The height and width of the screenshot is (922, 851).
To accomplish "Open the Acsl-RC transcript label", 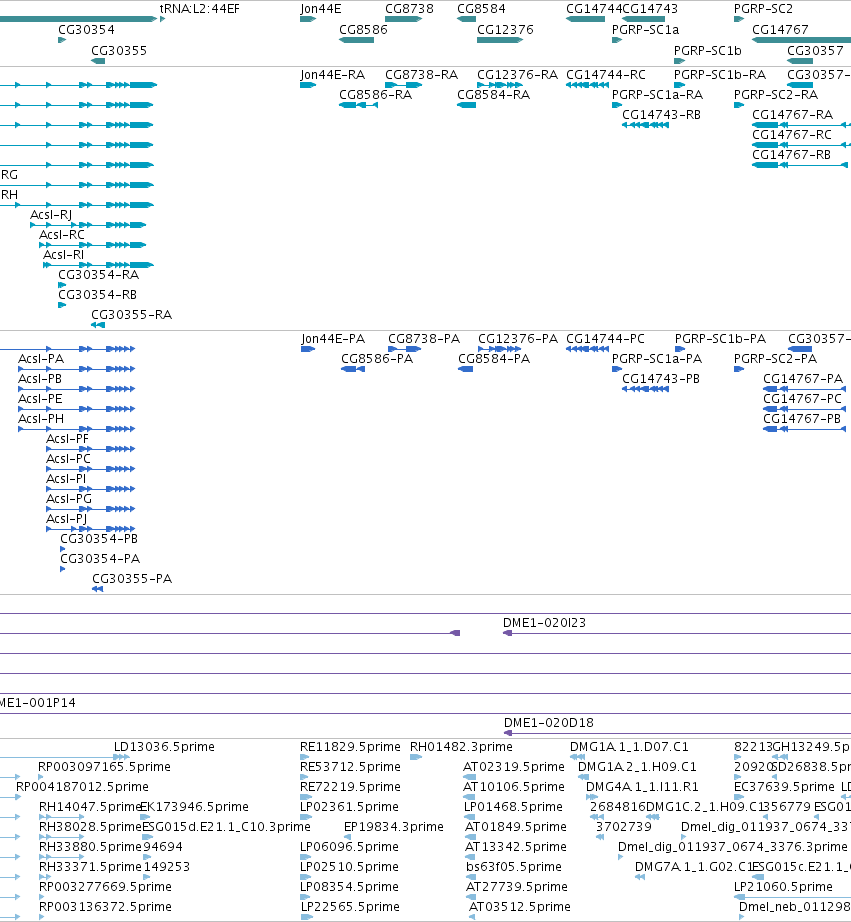I will point(62,235).
